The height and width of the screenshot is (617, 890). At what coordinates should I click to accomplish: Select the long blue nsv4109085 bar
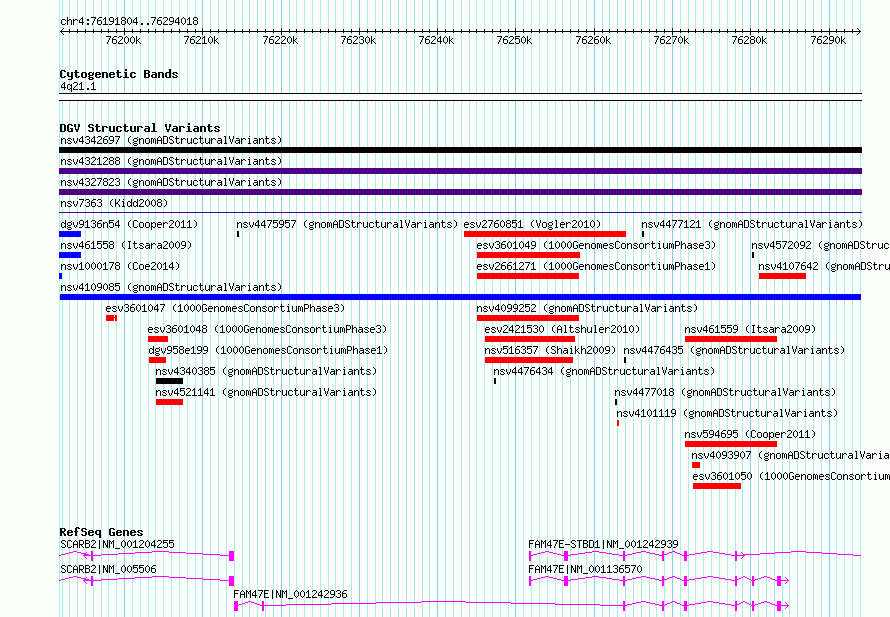(460, 297)
